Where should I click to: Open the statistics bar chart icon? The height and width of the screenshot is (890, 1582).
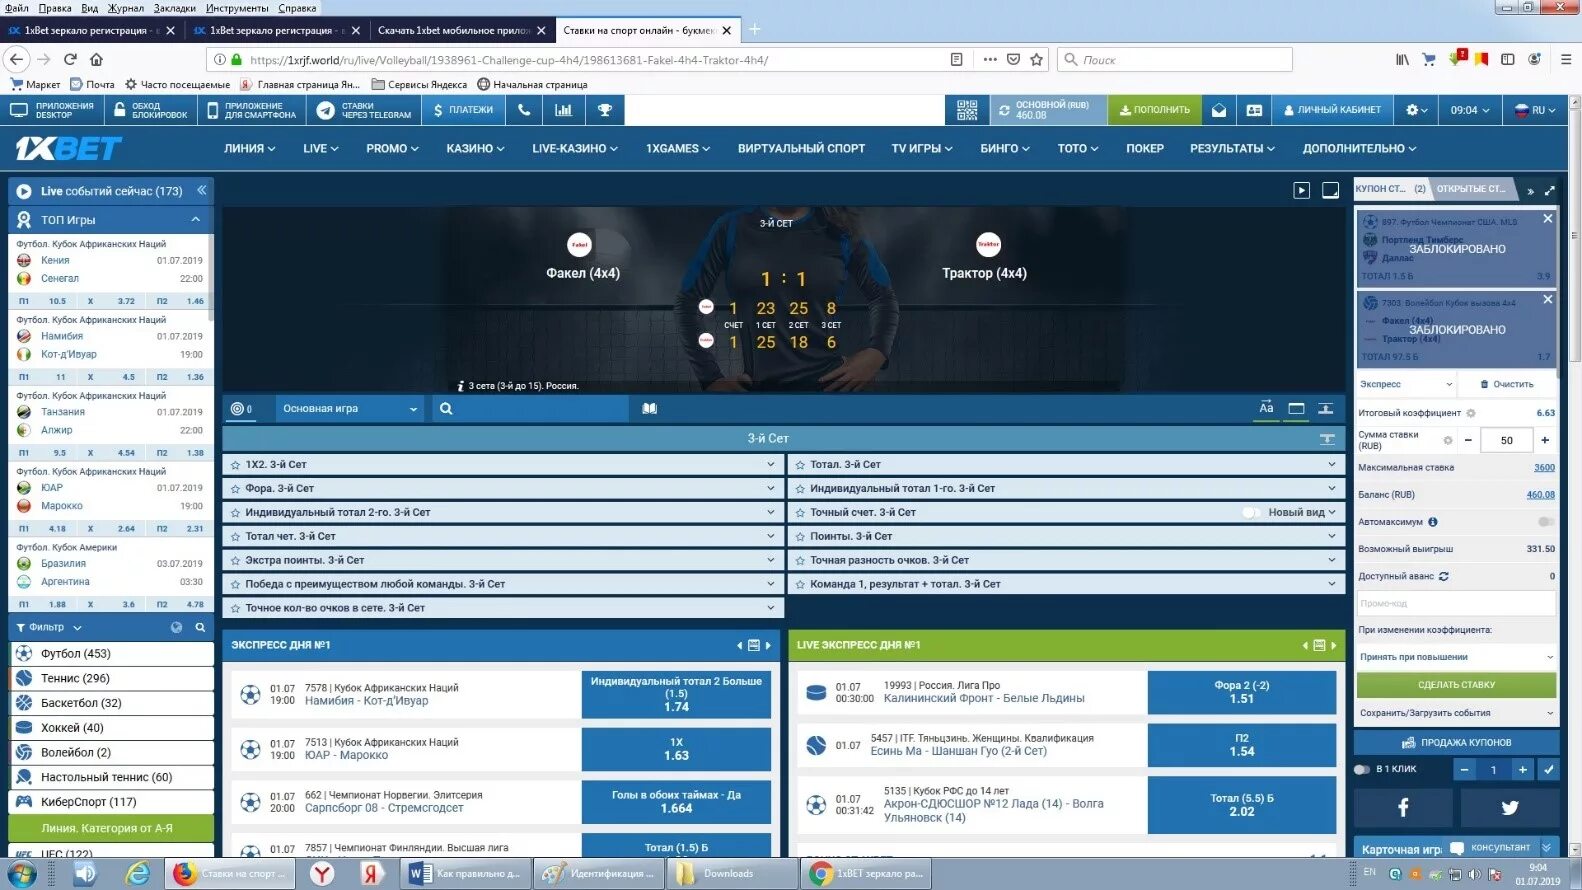[563, 110]
